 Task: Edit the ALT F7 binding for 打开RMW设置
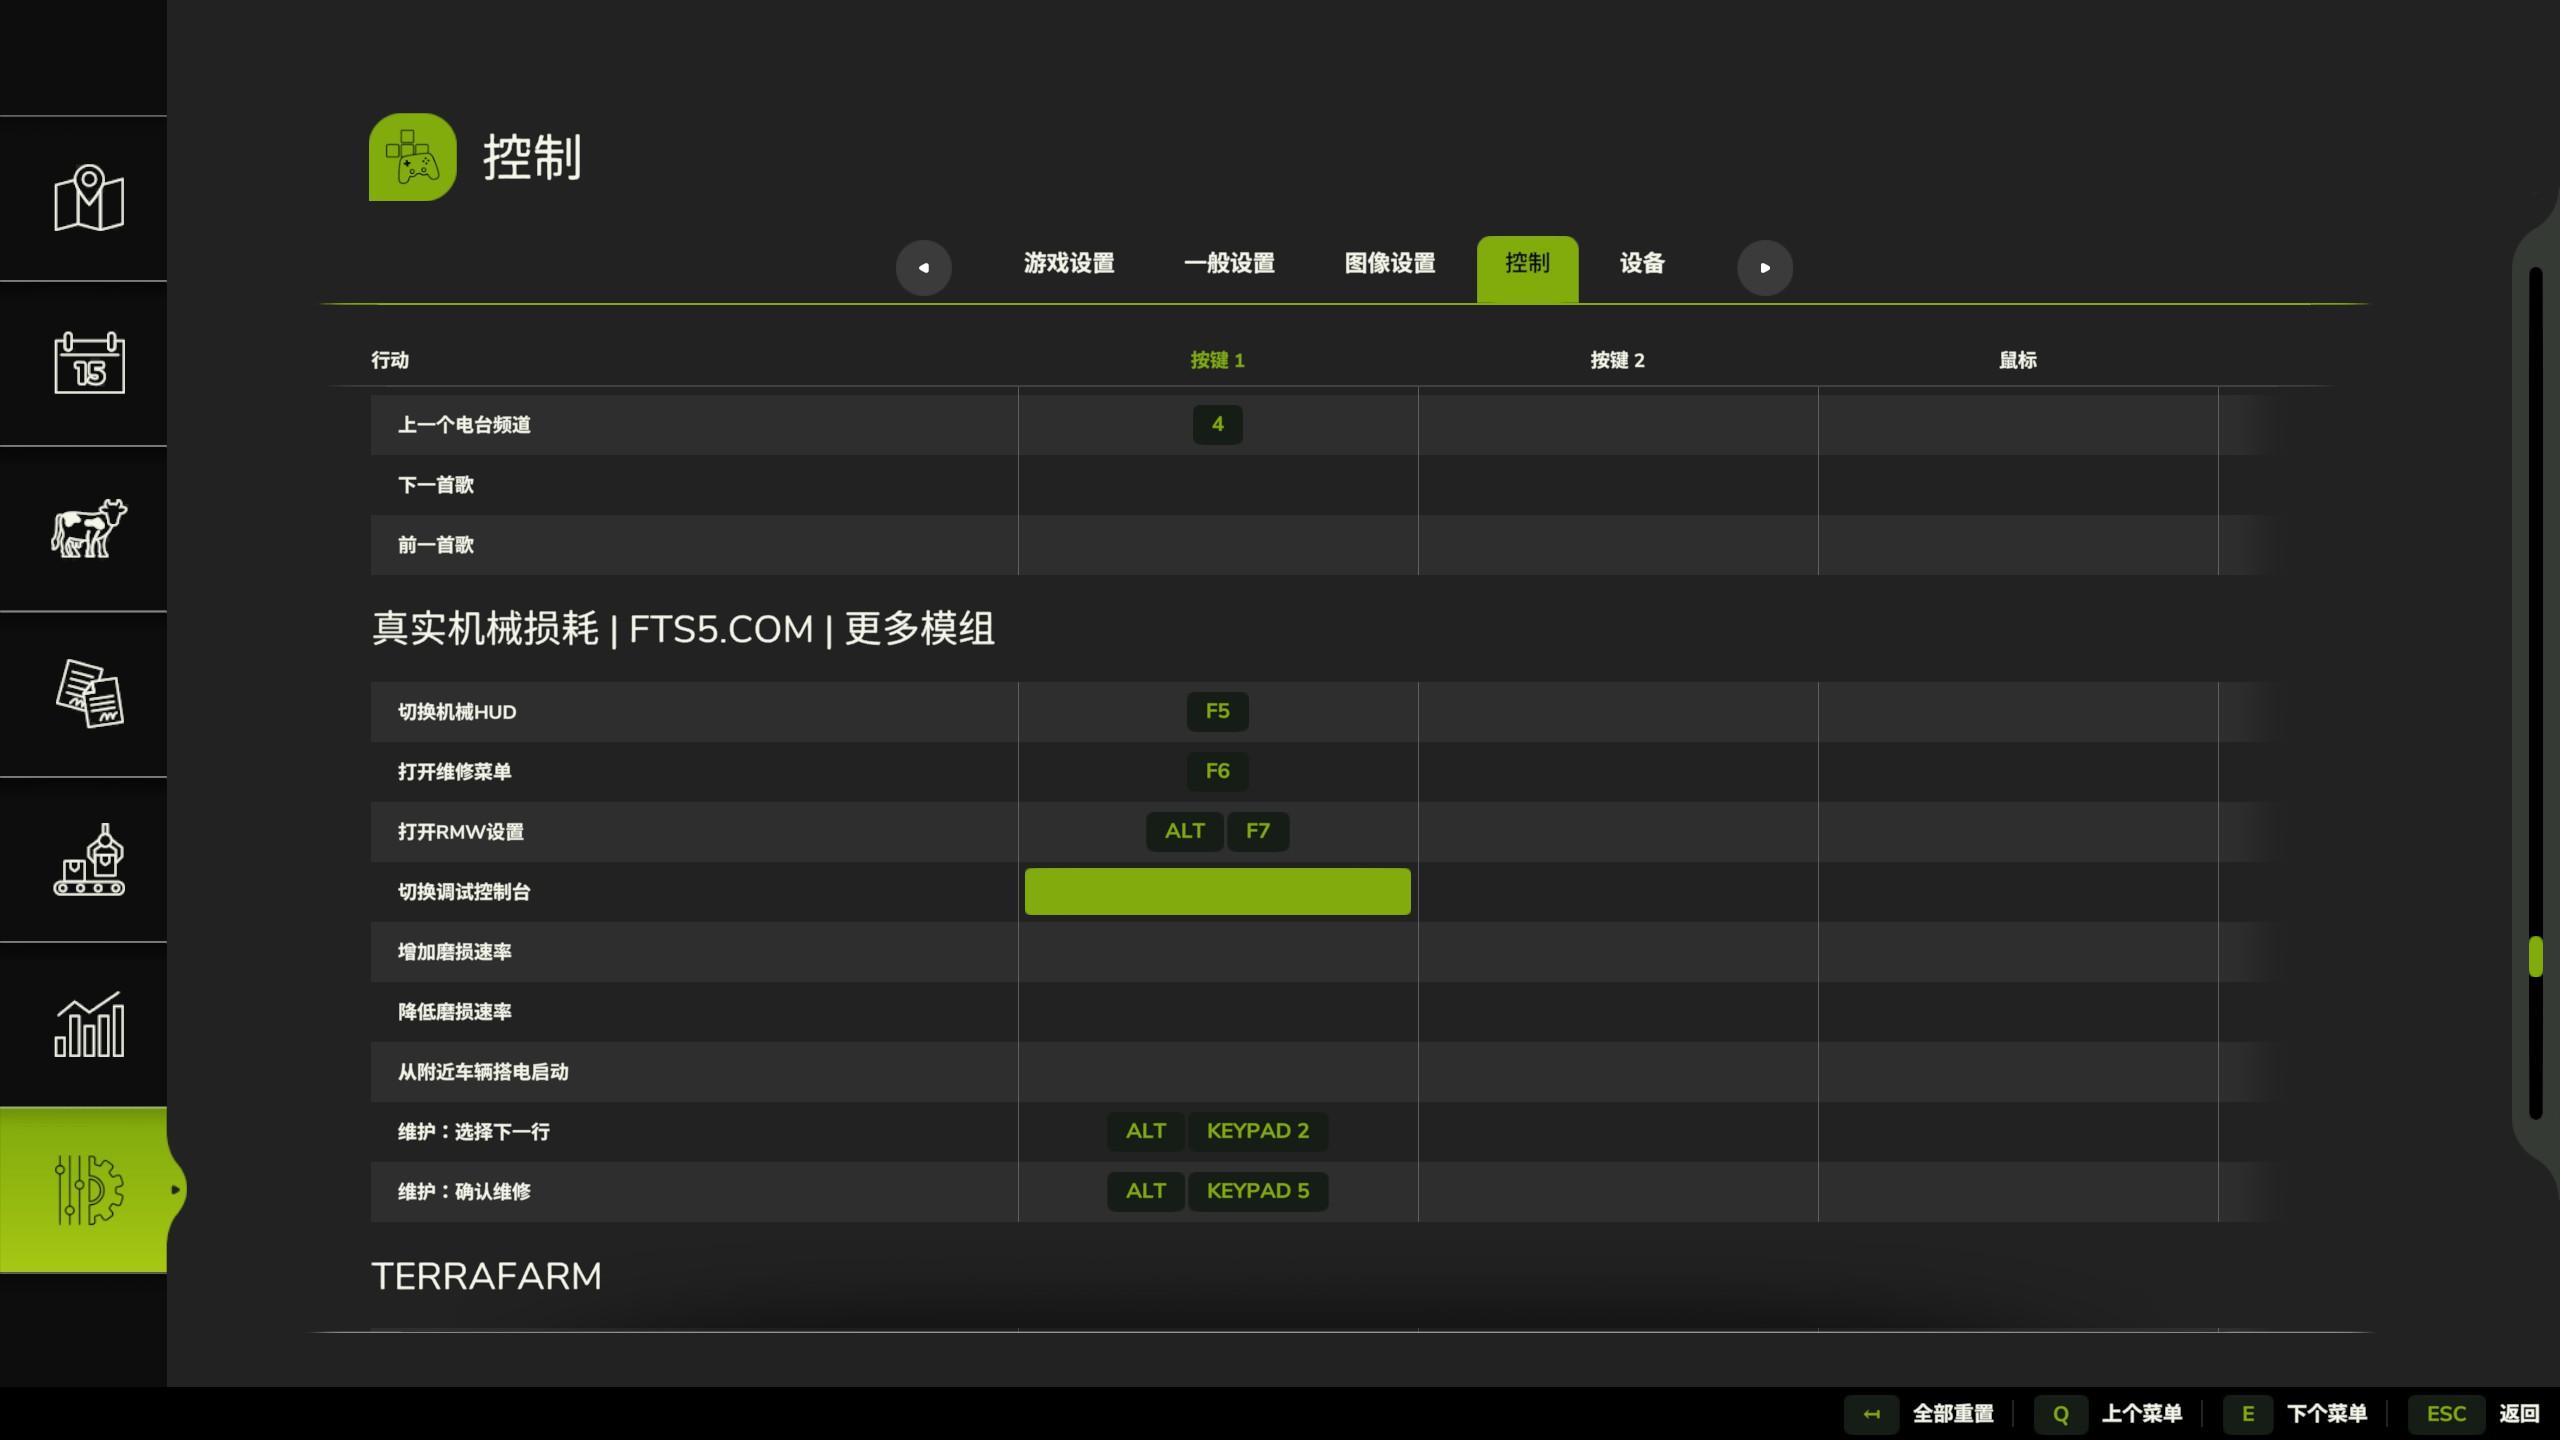pyautogui.click(x=1217, y=831)
